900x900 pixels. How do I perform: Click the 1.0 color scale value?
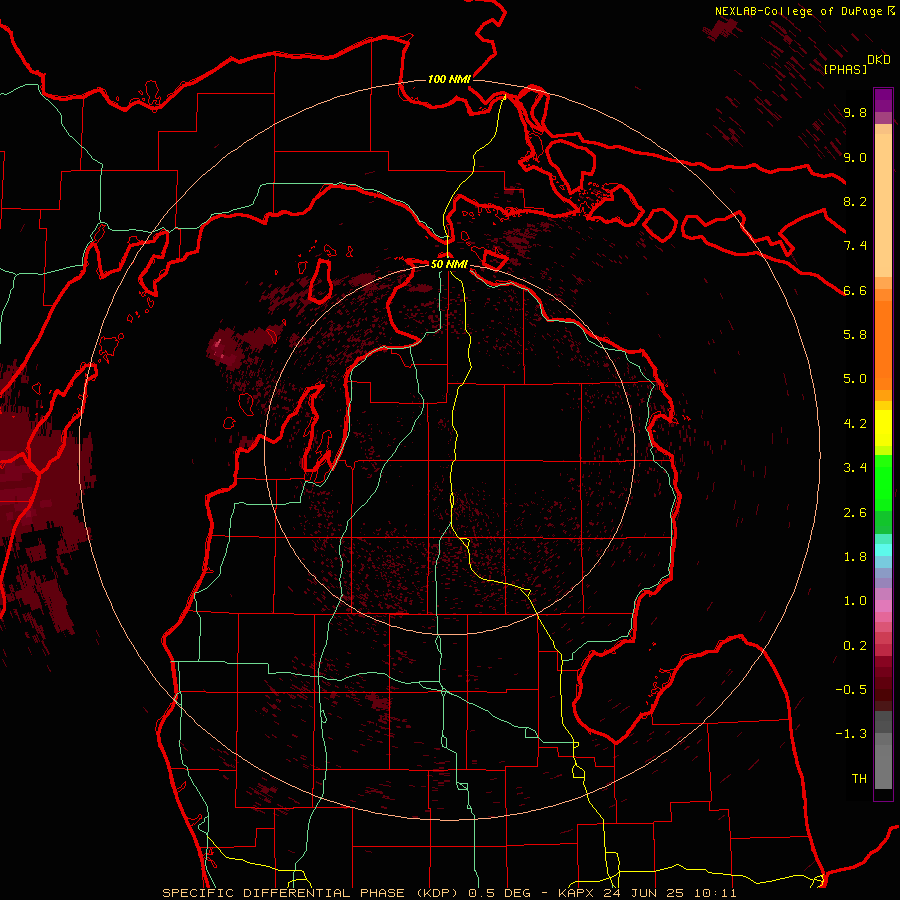pos(855,600)
